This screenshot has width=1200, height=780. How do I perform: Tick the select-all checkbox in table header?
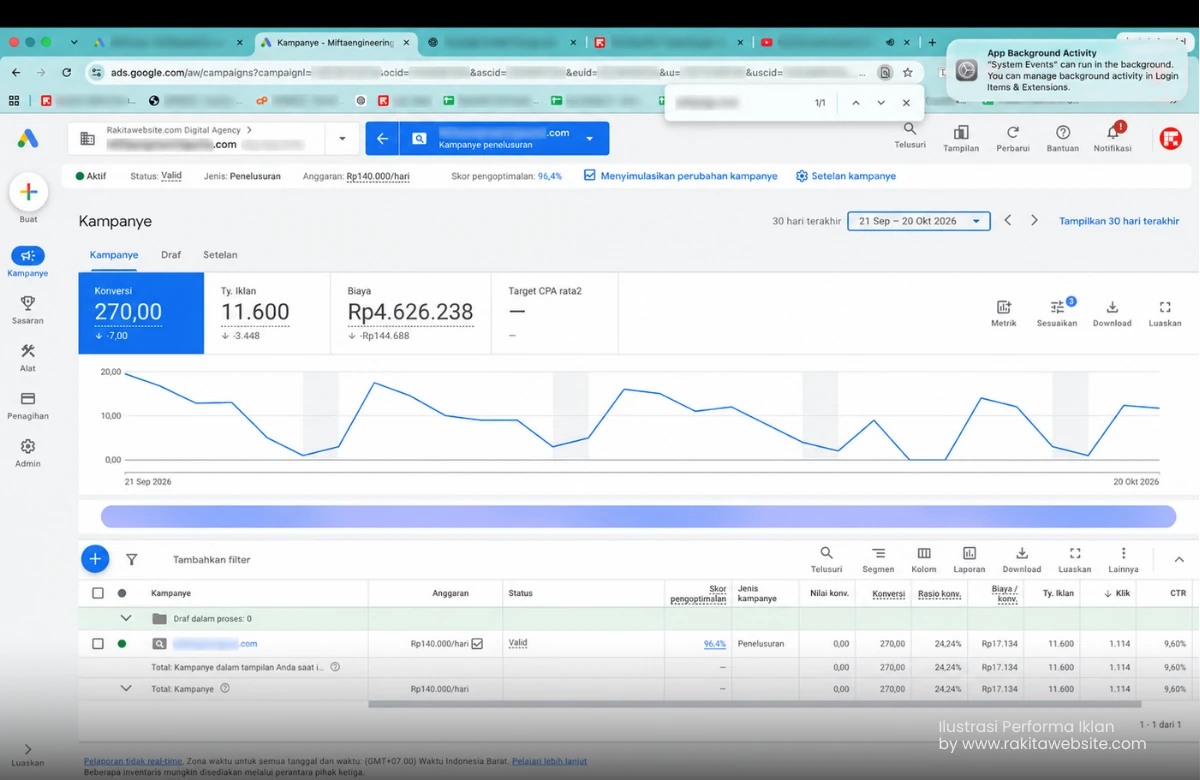(x=98, y=593)
